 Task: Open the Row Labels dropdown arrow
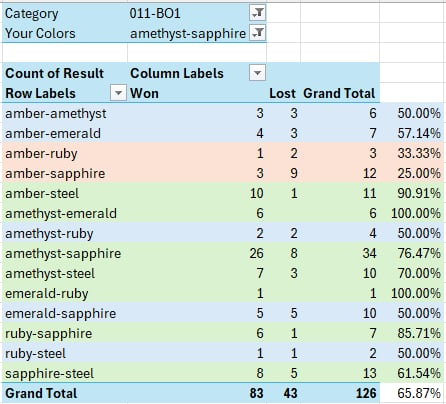point(118,93)
